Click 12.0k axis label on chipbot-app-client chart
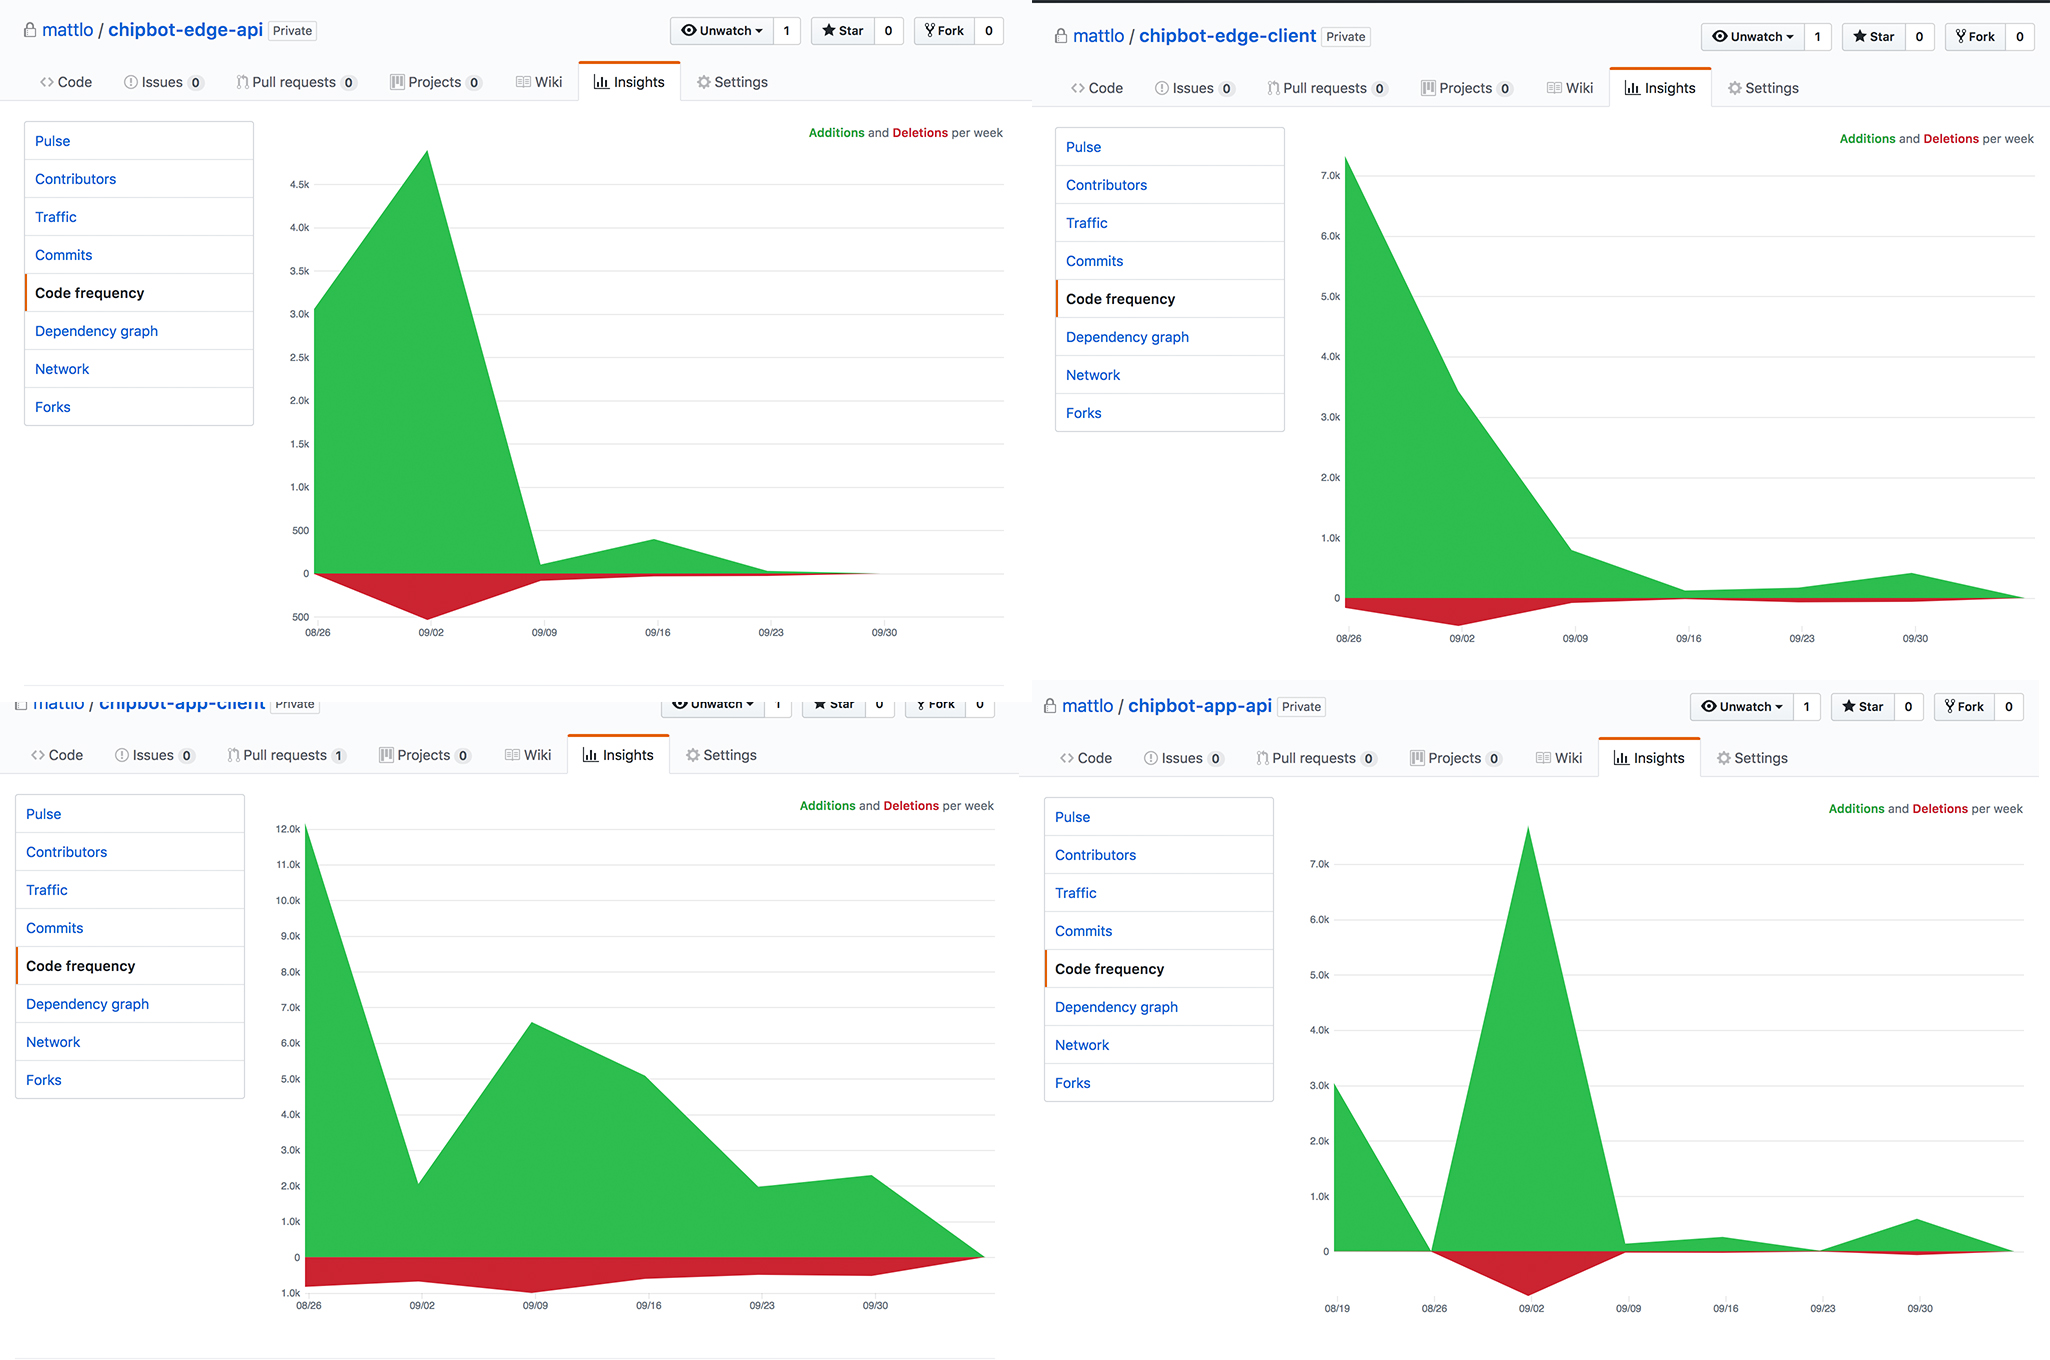This screenshot has height=1360, width=2050. coord(288,829)
